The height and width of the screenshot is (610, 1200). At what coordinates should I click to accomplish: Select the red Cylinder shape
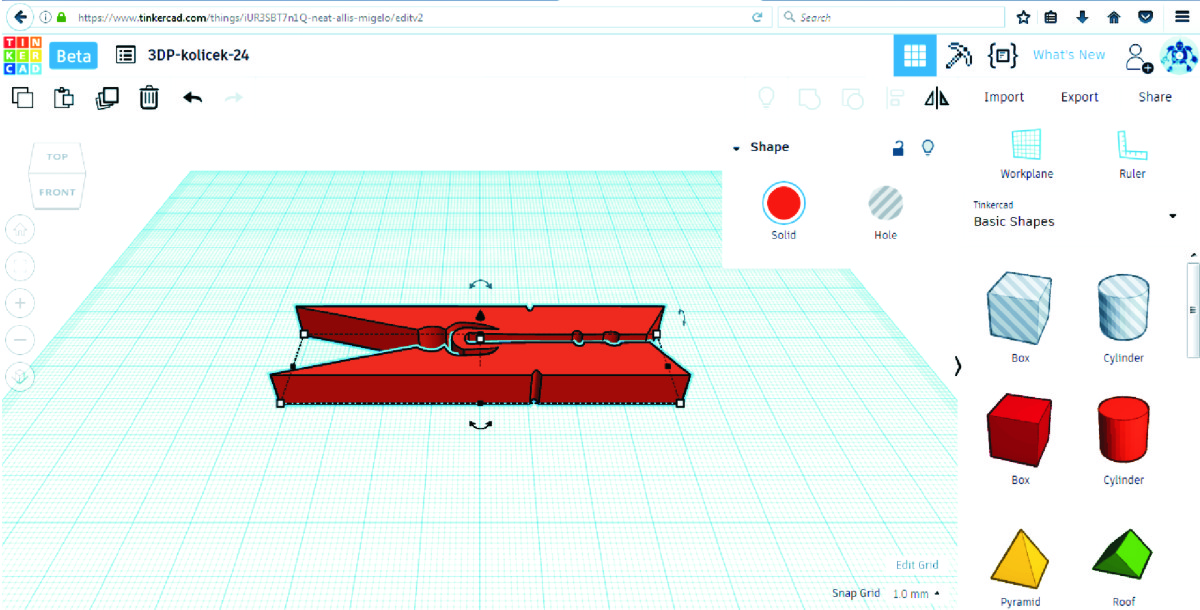[x=1124, y=431]
